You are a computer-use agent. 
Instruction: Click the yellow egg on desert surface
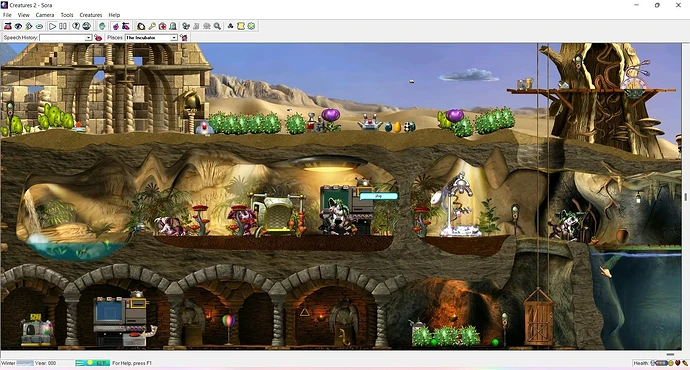click(x=397, y=127)
